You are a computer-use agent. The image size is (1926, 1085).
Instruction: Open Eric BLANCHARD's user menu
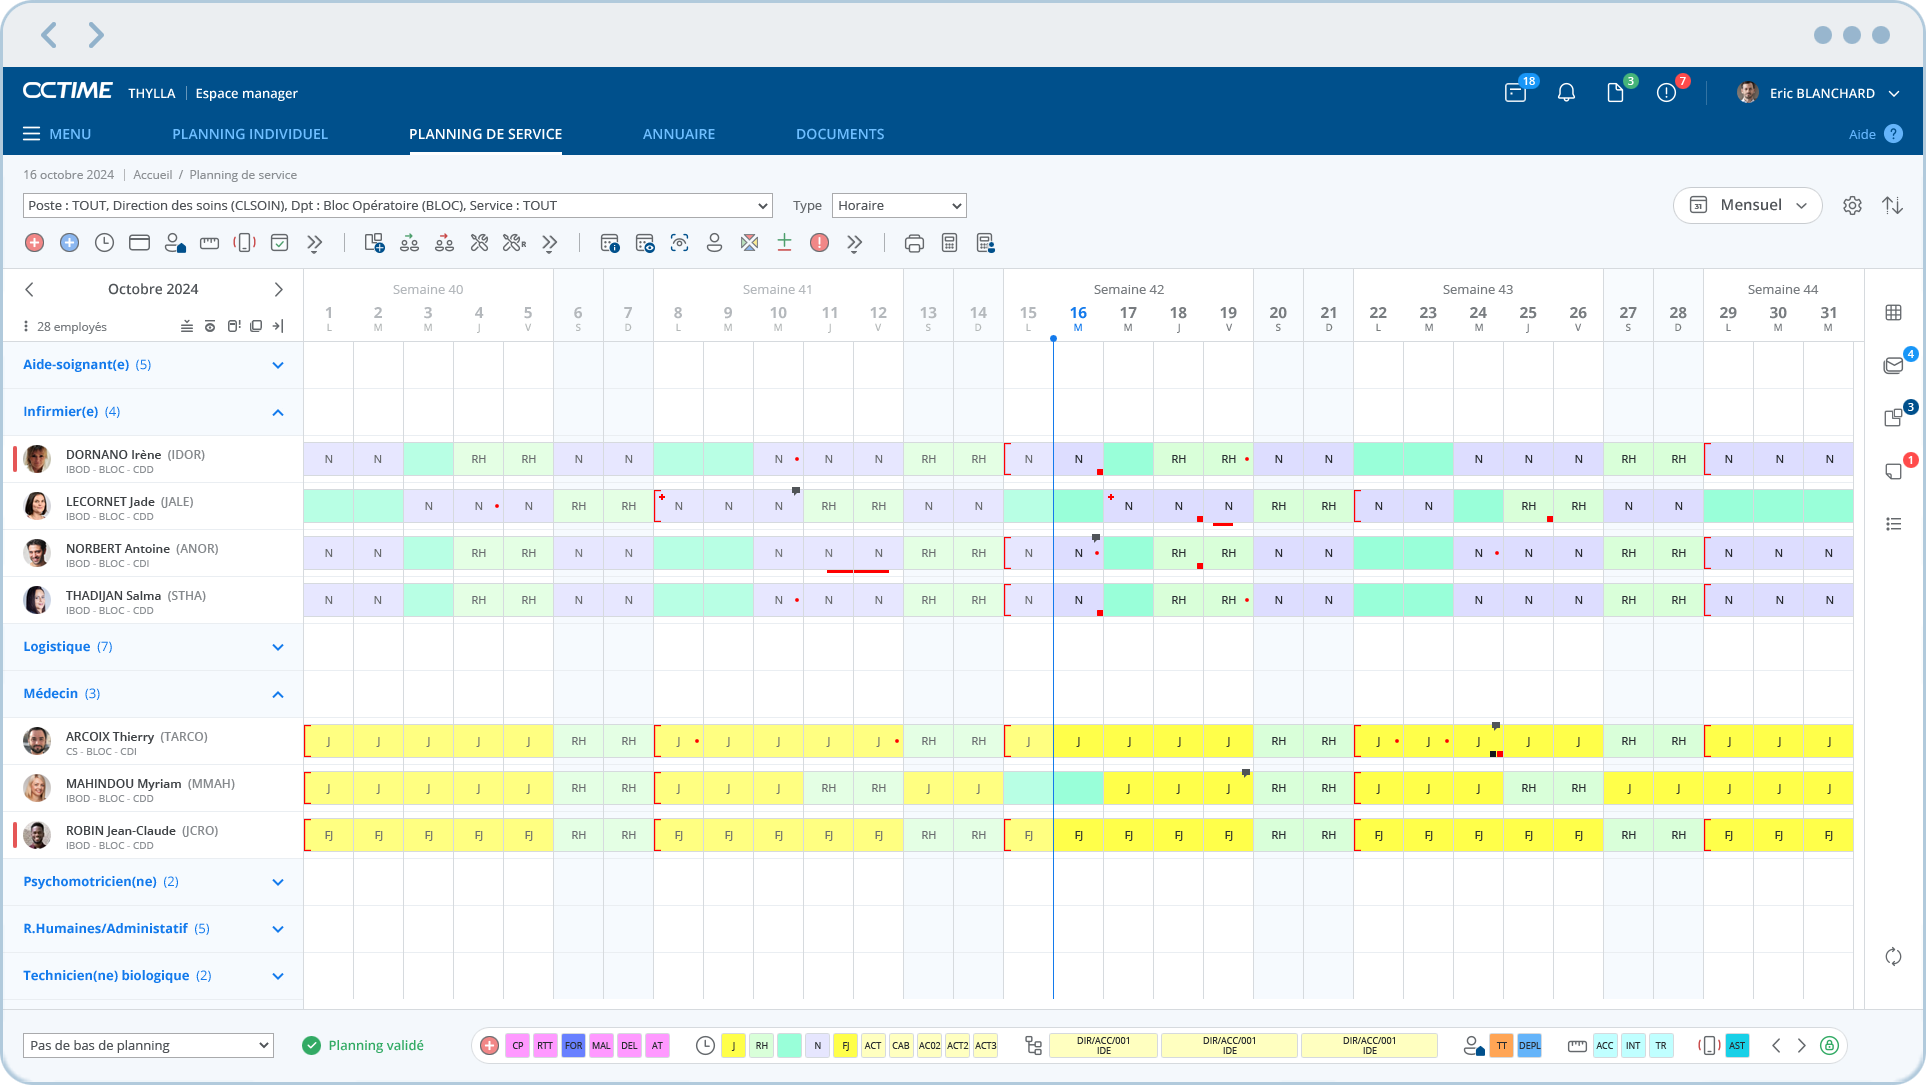[x=1822, y=92]
